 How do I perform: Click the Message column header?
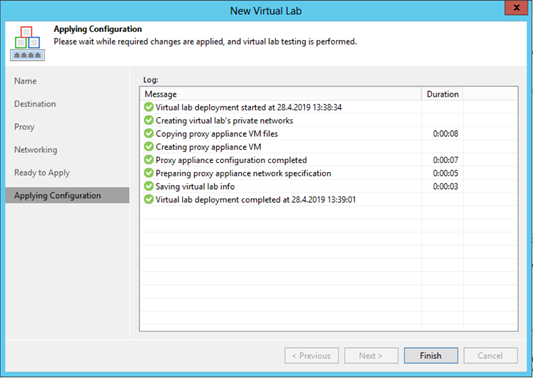(x=281, y=94)
